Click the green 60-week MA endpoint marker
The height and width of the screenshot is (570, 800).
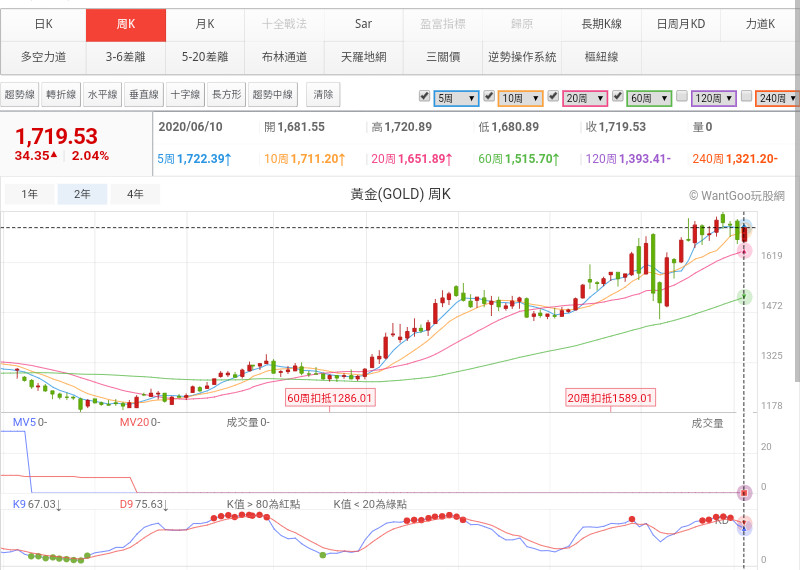click(744, 297)
